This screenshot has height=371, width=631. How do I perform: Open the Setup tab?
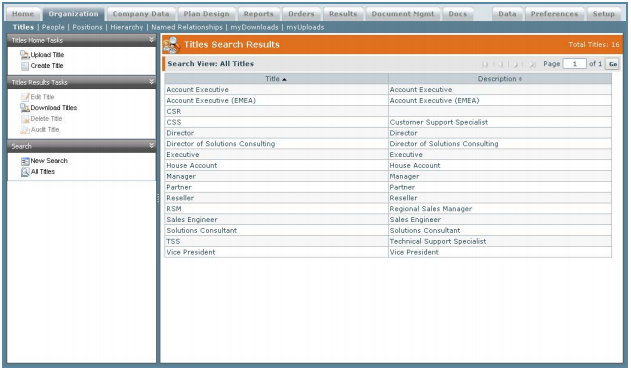pyautogui.click(x=604, y=14)
